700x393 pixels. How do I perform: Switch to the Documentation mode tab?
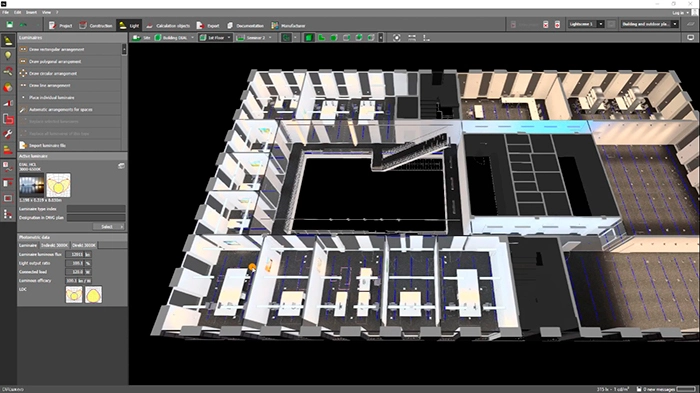(x=246, y=25)
